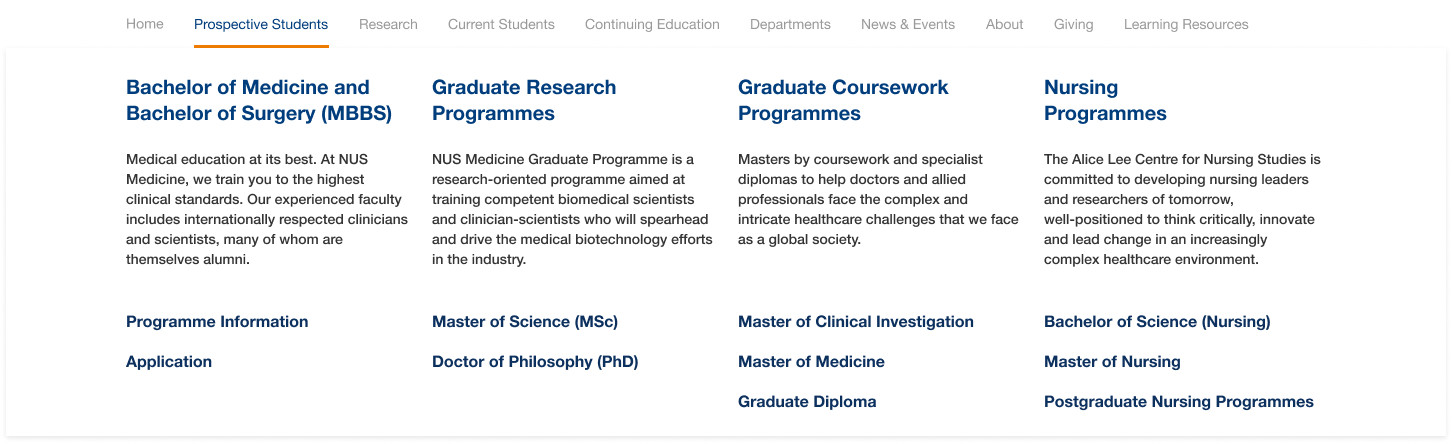Open the Research menu
The height and width of the screenshot is (444, 1452).
(388, 24)
